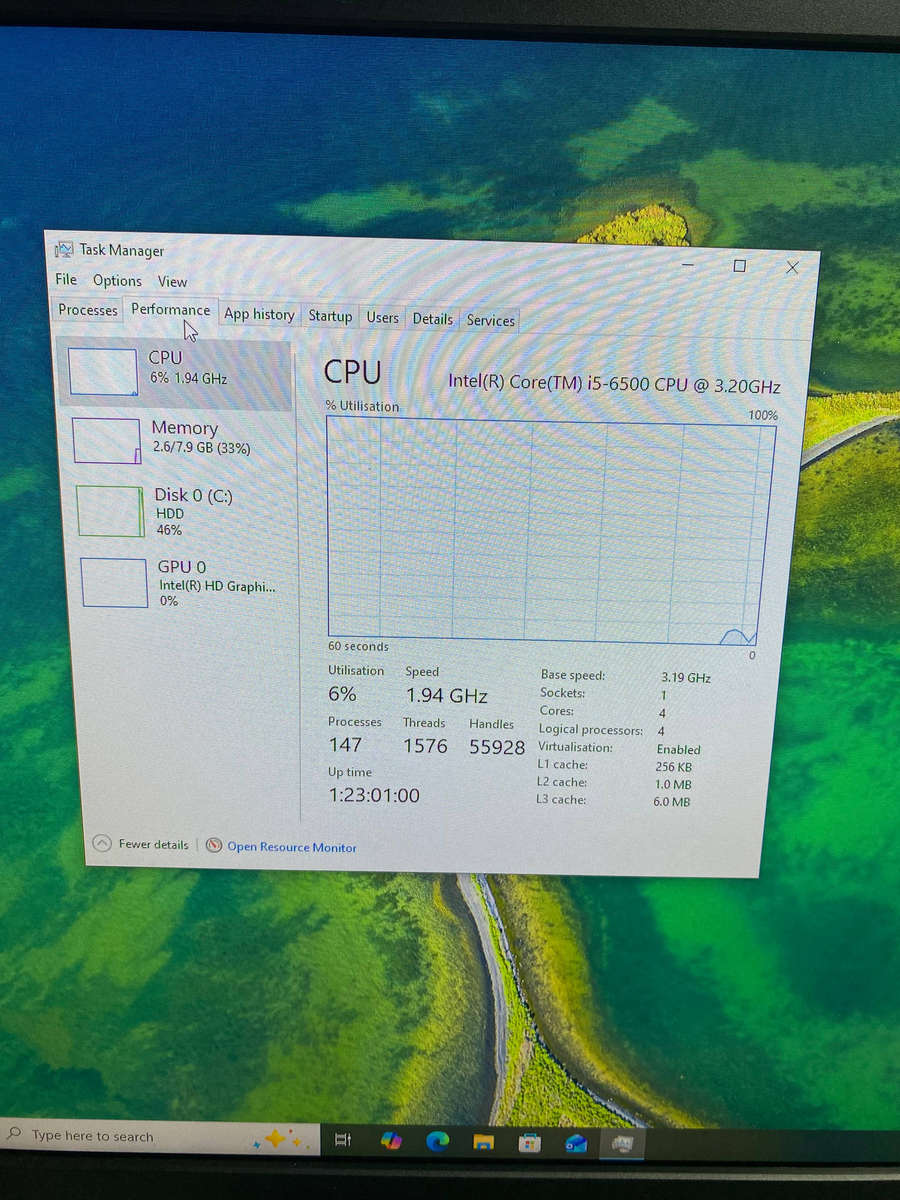The image size is (900, 1200).
Task: Select the Memory entry in sidebar
Action: point(177,440)
